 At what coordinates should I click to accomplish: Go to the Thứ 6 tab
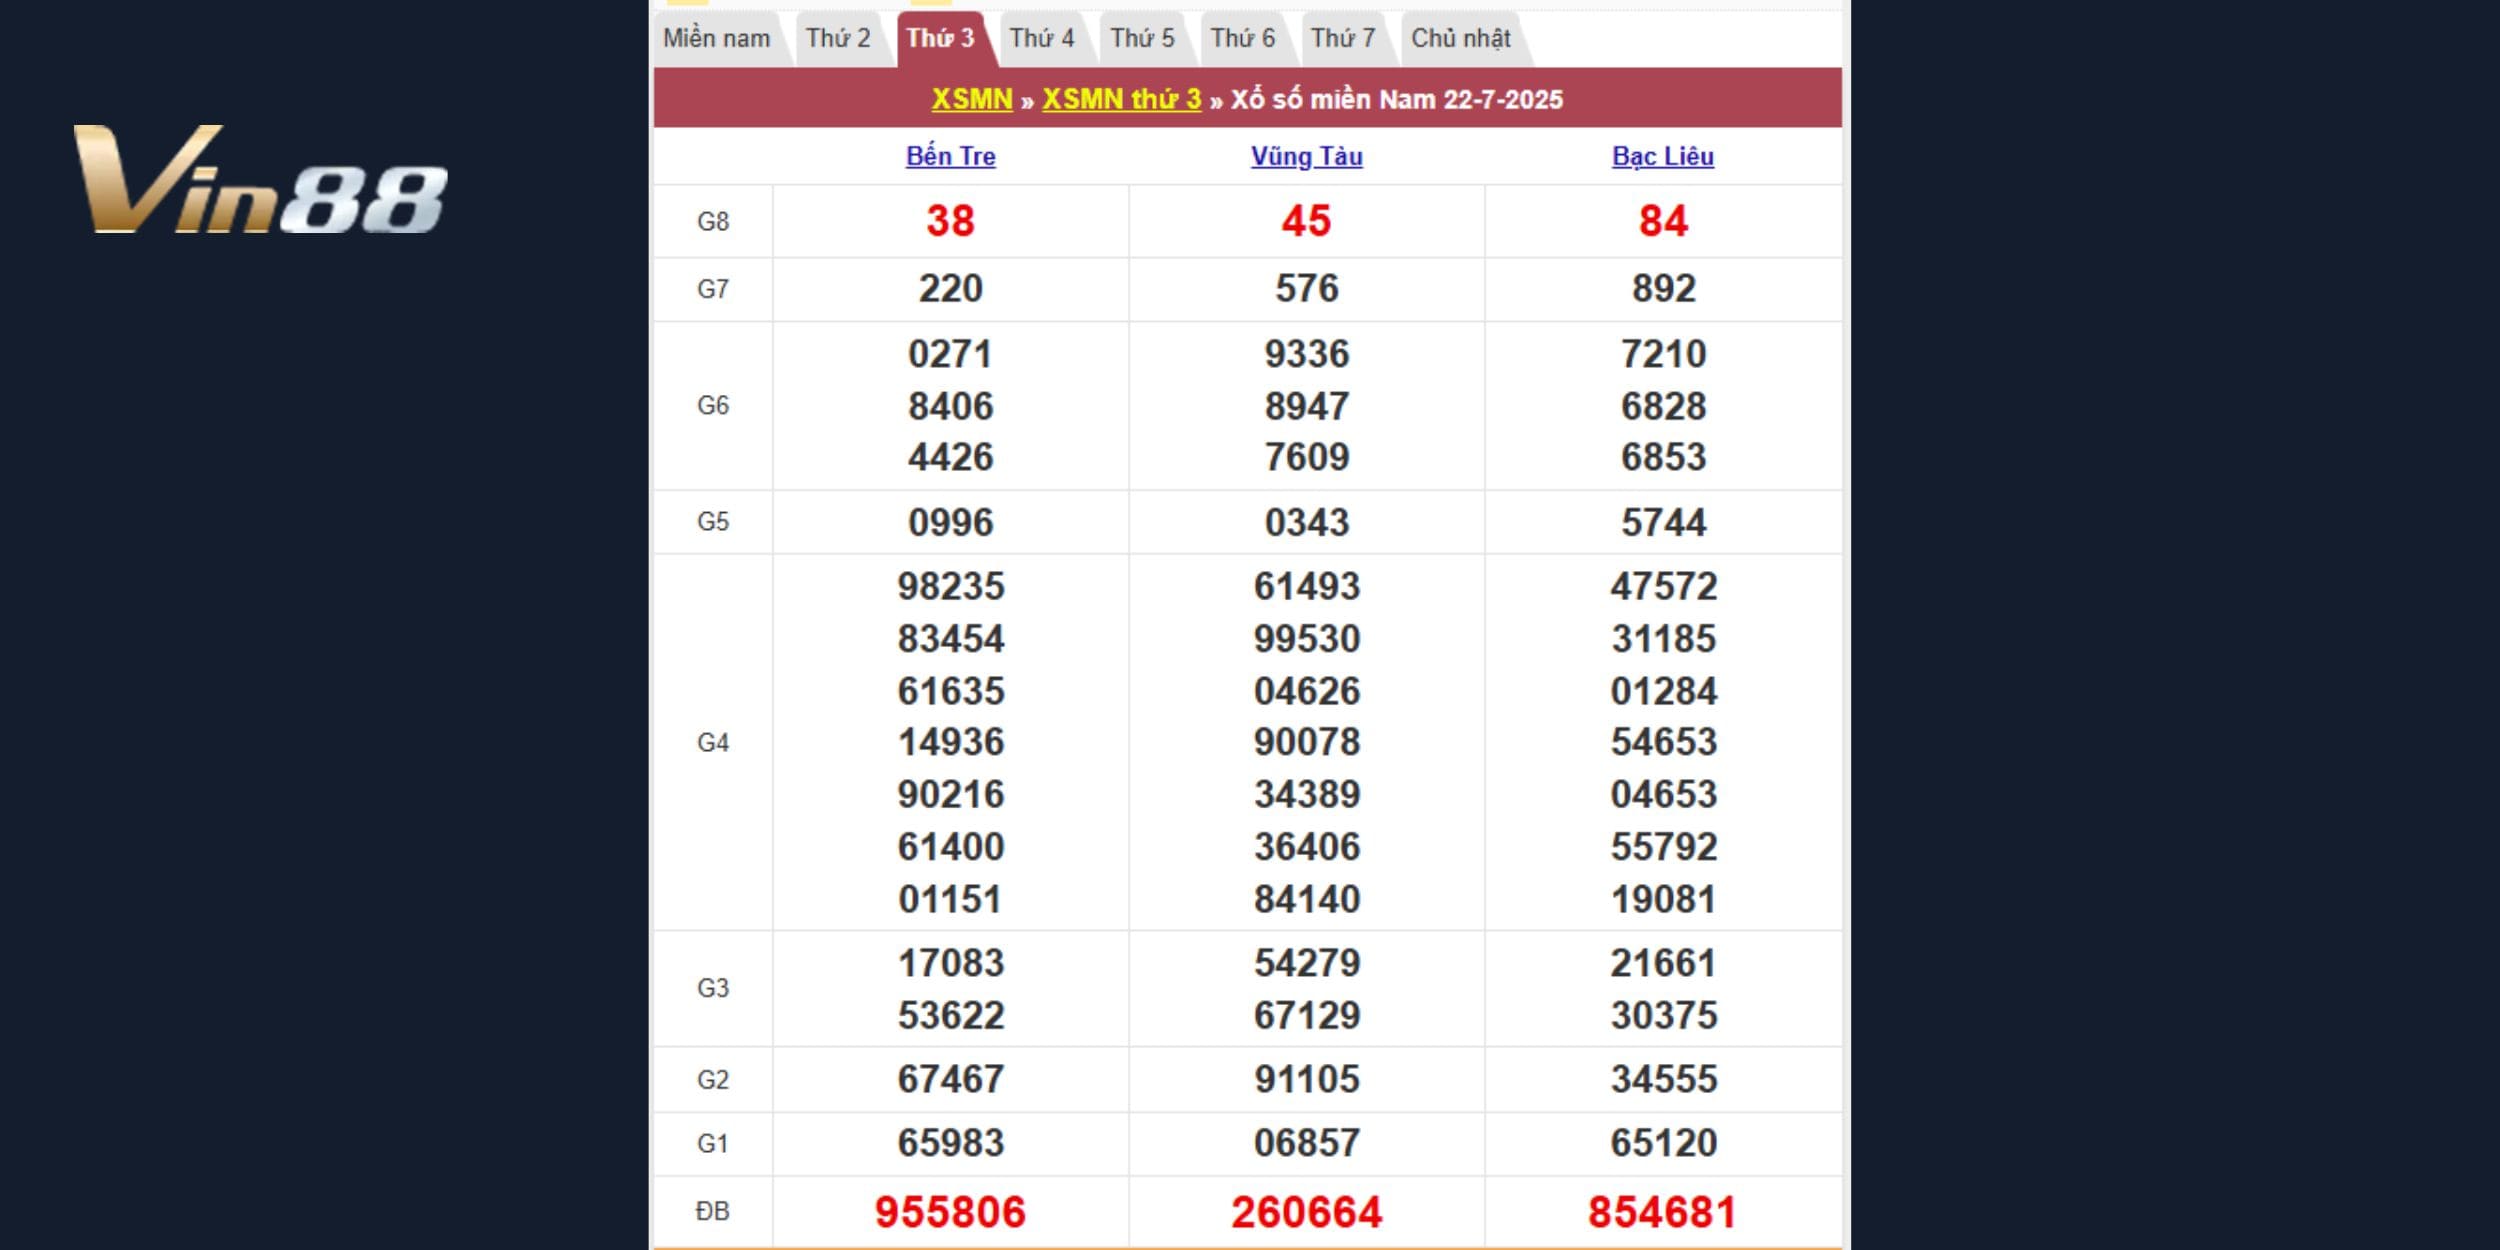1243,39
